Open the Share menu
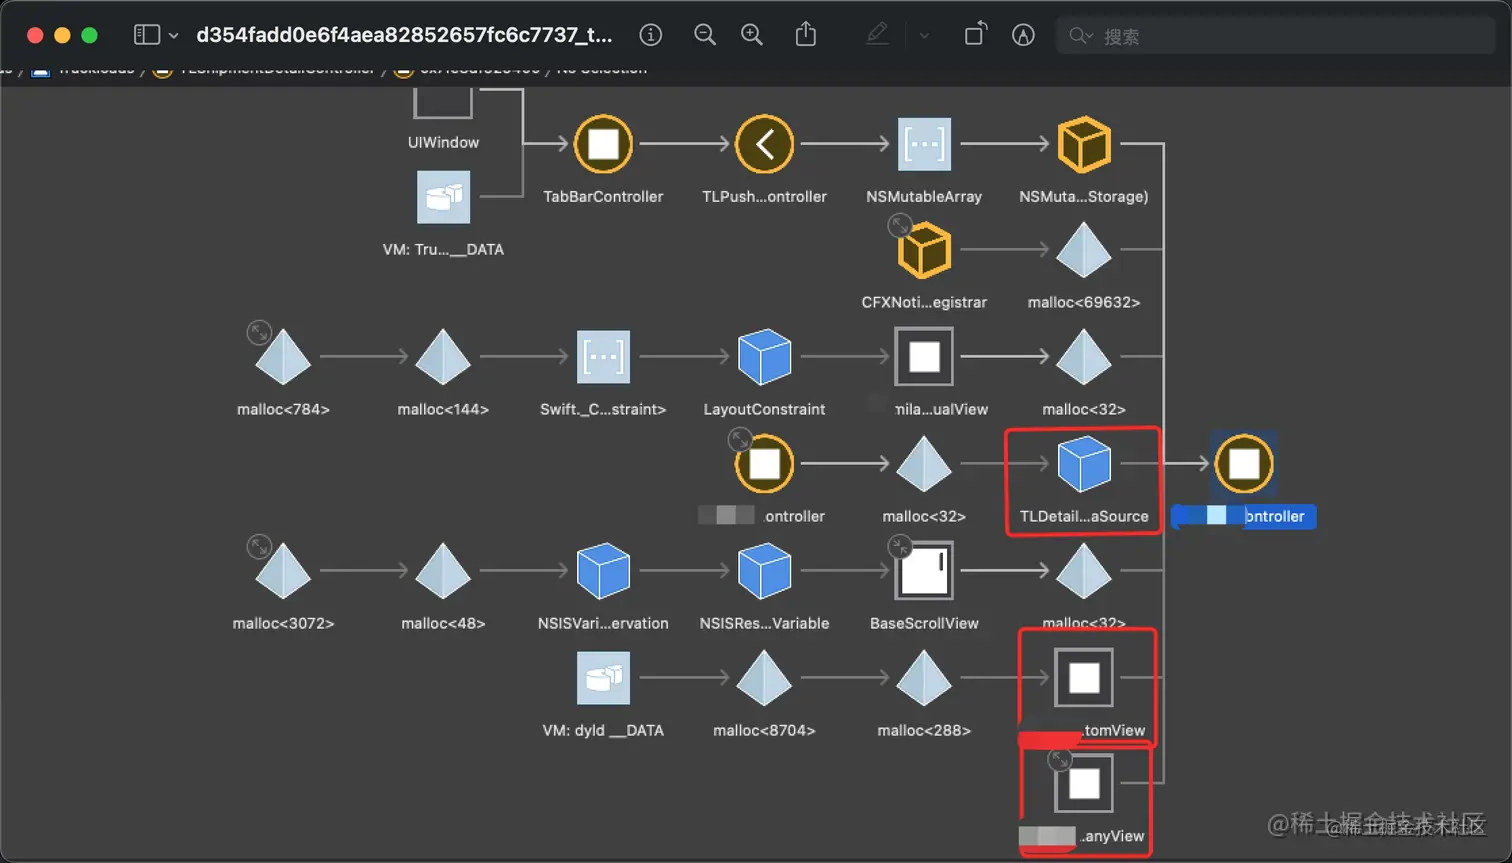 [806, 35]
